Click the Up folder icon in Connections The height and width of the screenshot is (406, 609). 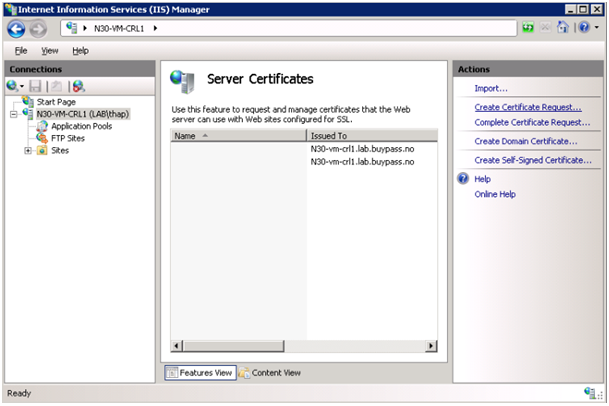[x=57, y=86]
